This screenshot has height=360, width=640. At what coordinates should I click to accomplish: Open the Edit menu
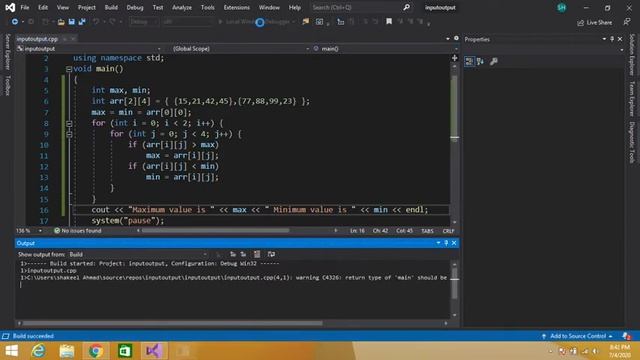pos(43,7)
